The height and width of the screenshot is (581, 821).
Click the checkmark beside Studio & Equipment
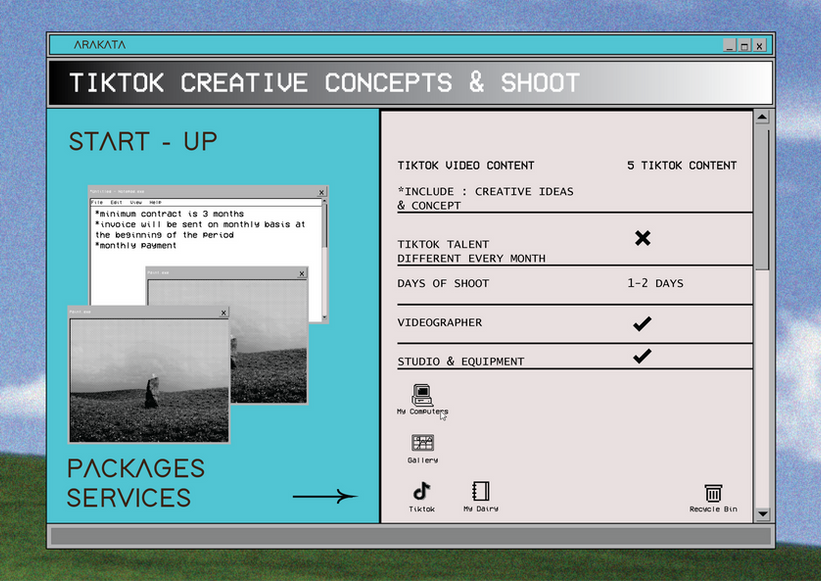(x=642, y=356)
